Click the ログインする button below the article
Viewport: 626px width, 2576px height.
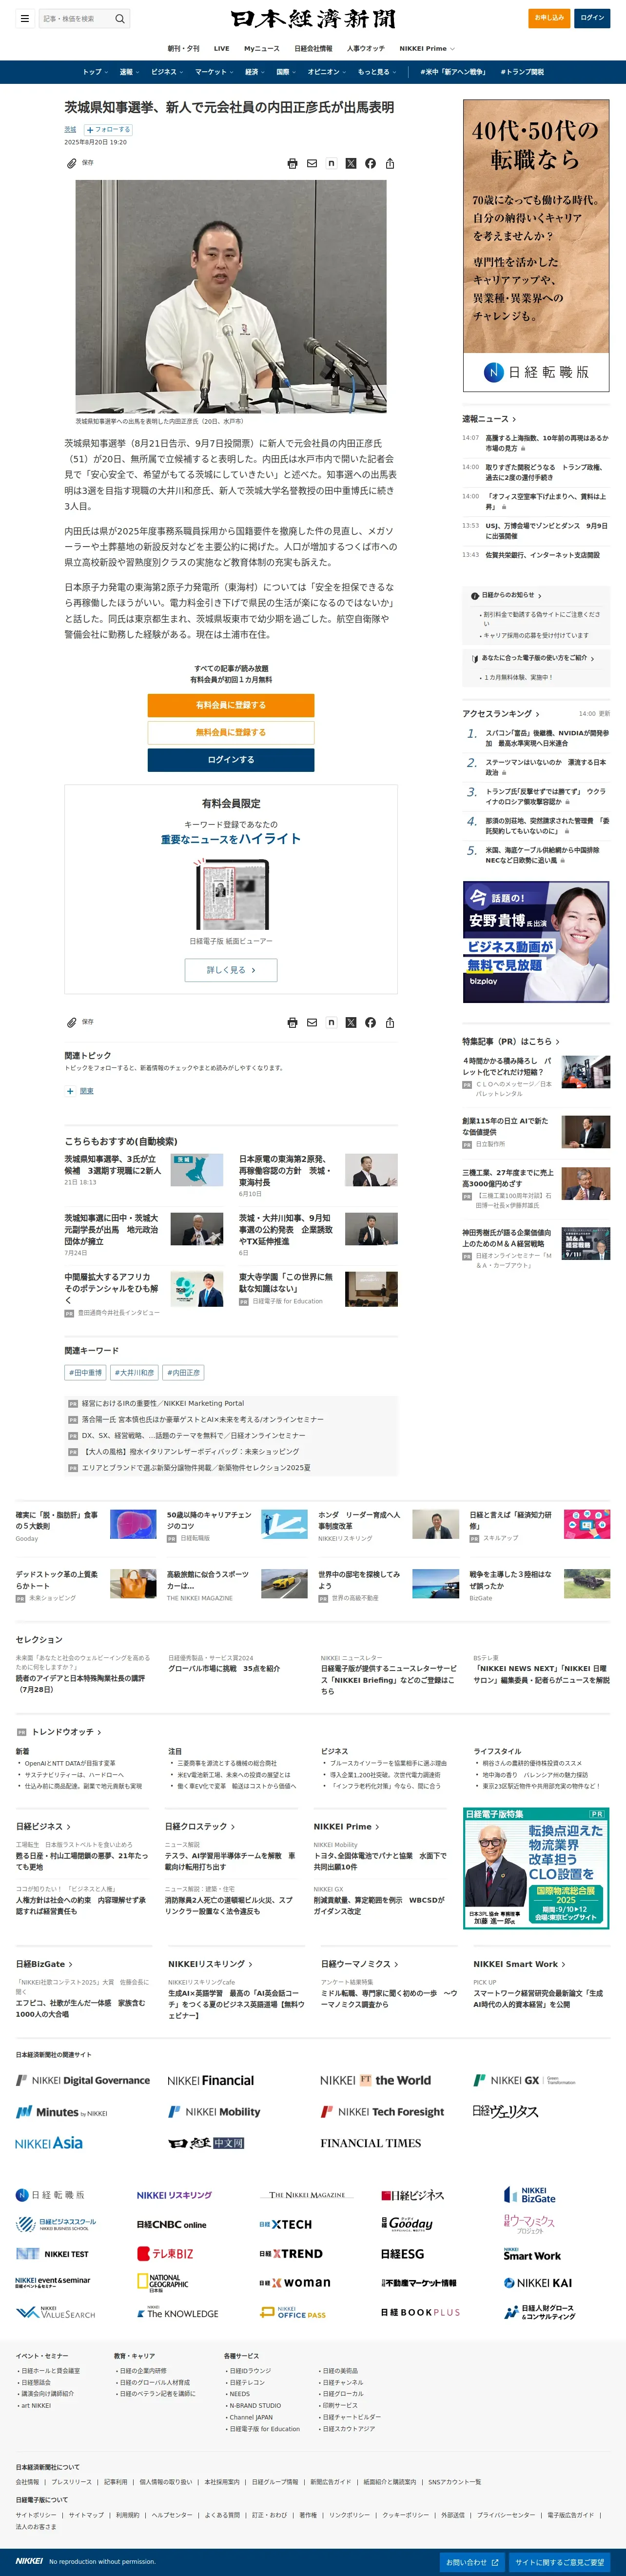pyautogui.click(x=231, y=760)
